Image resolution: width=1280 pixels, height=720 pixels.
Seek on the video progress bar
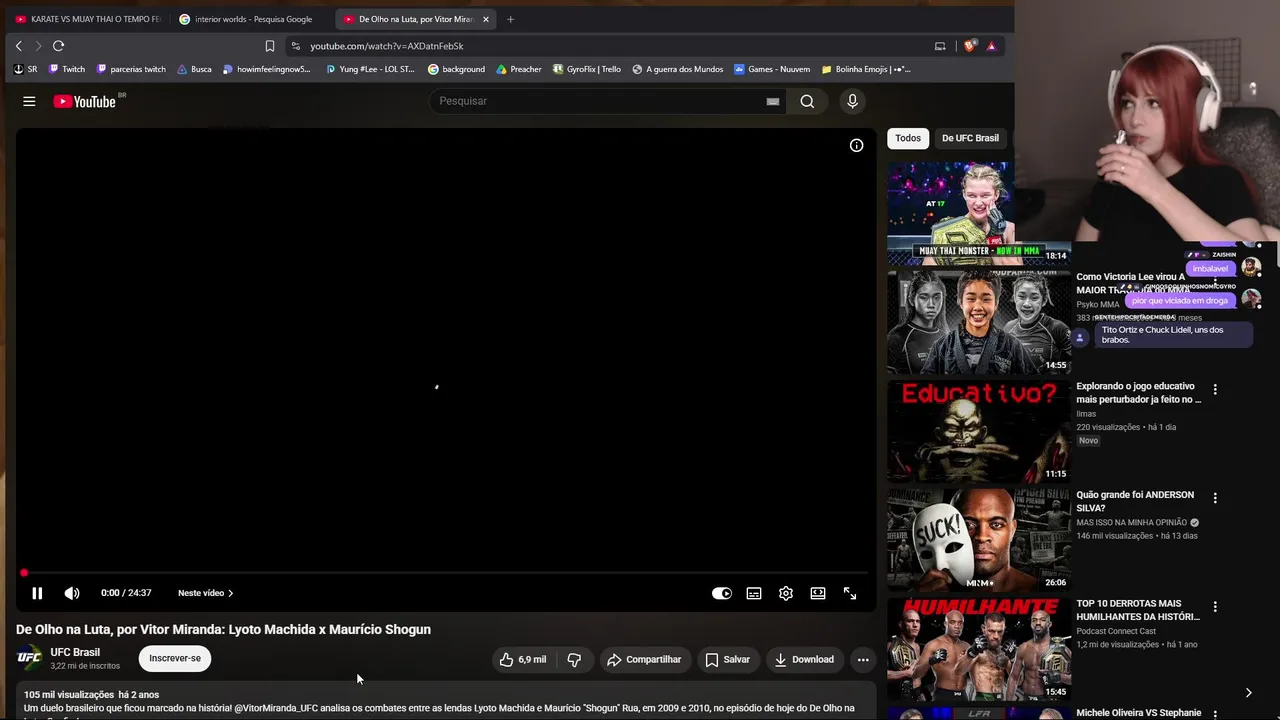point(446,573)
